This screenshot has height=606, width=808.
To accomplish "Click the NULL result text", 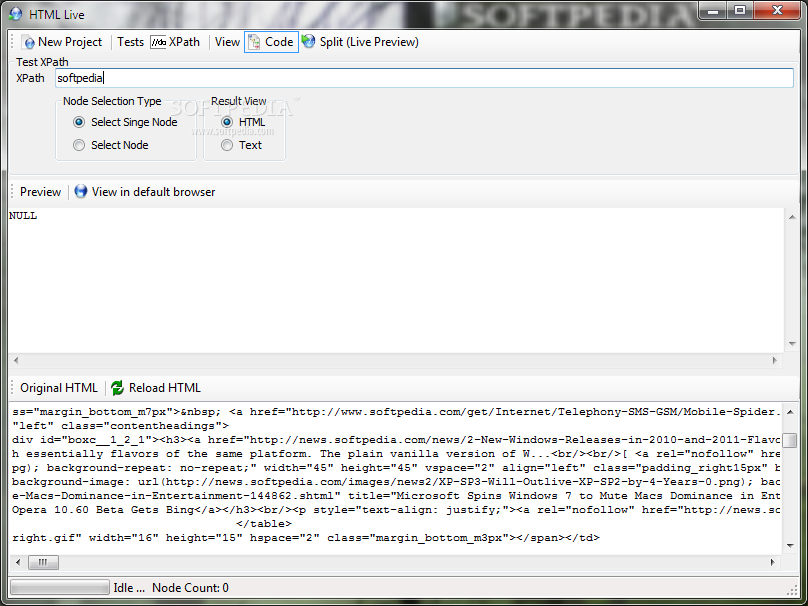I will pos(23,215).
